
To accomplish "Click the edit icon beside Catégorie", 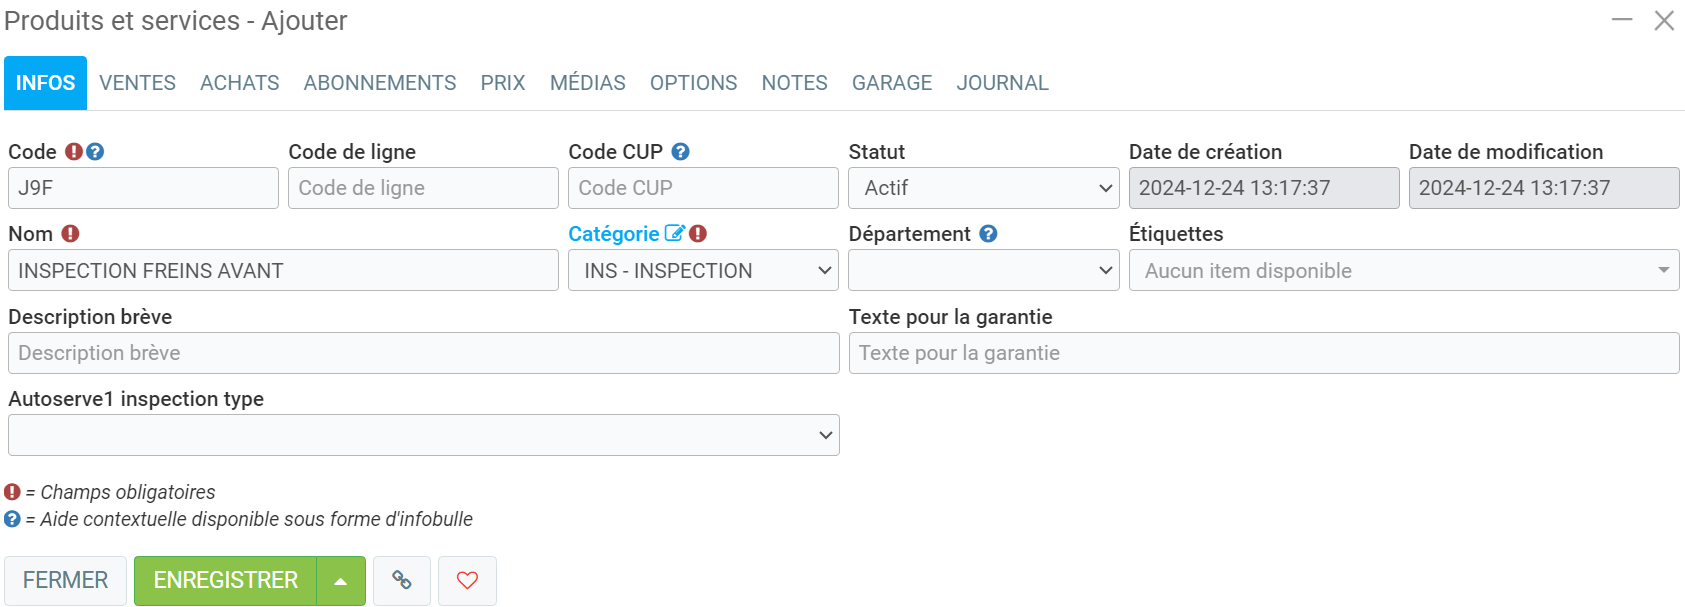I will coord(675,234).
